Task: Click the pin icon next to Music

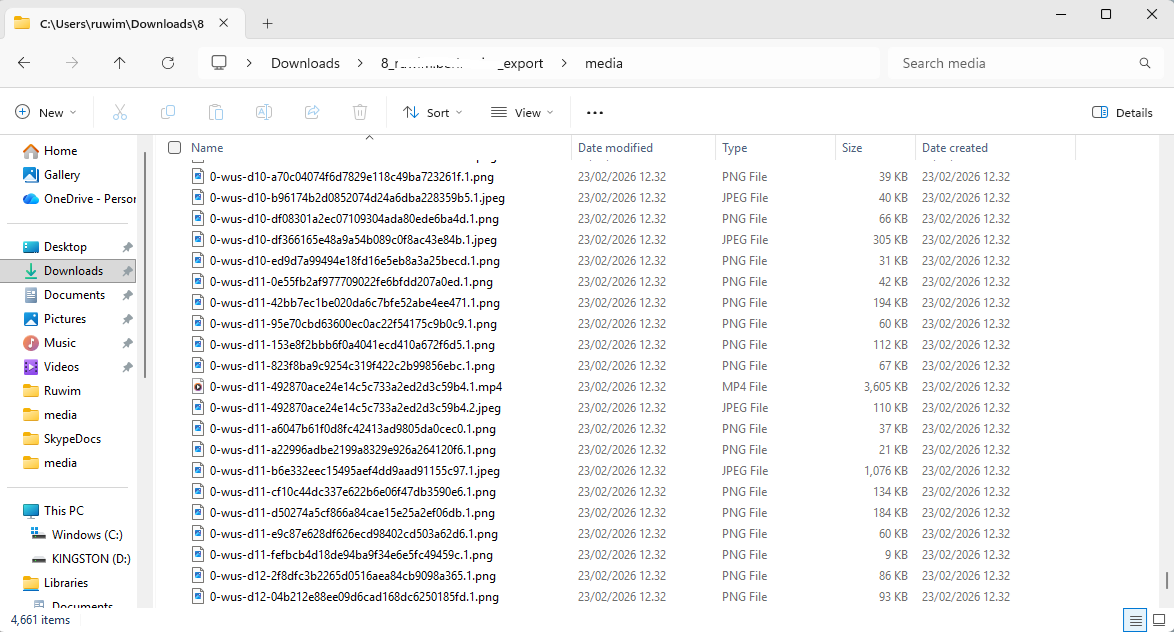Action: click(127, 343)
